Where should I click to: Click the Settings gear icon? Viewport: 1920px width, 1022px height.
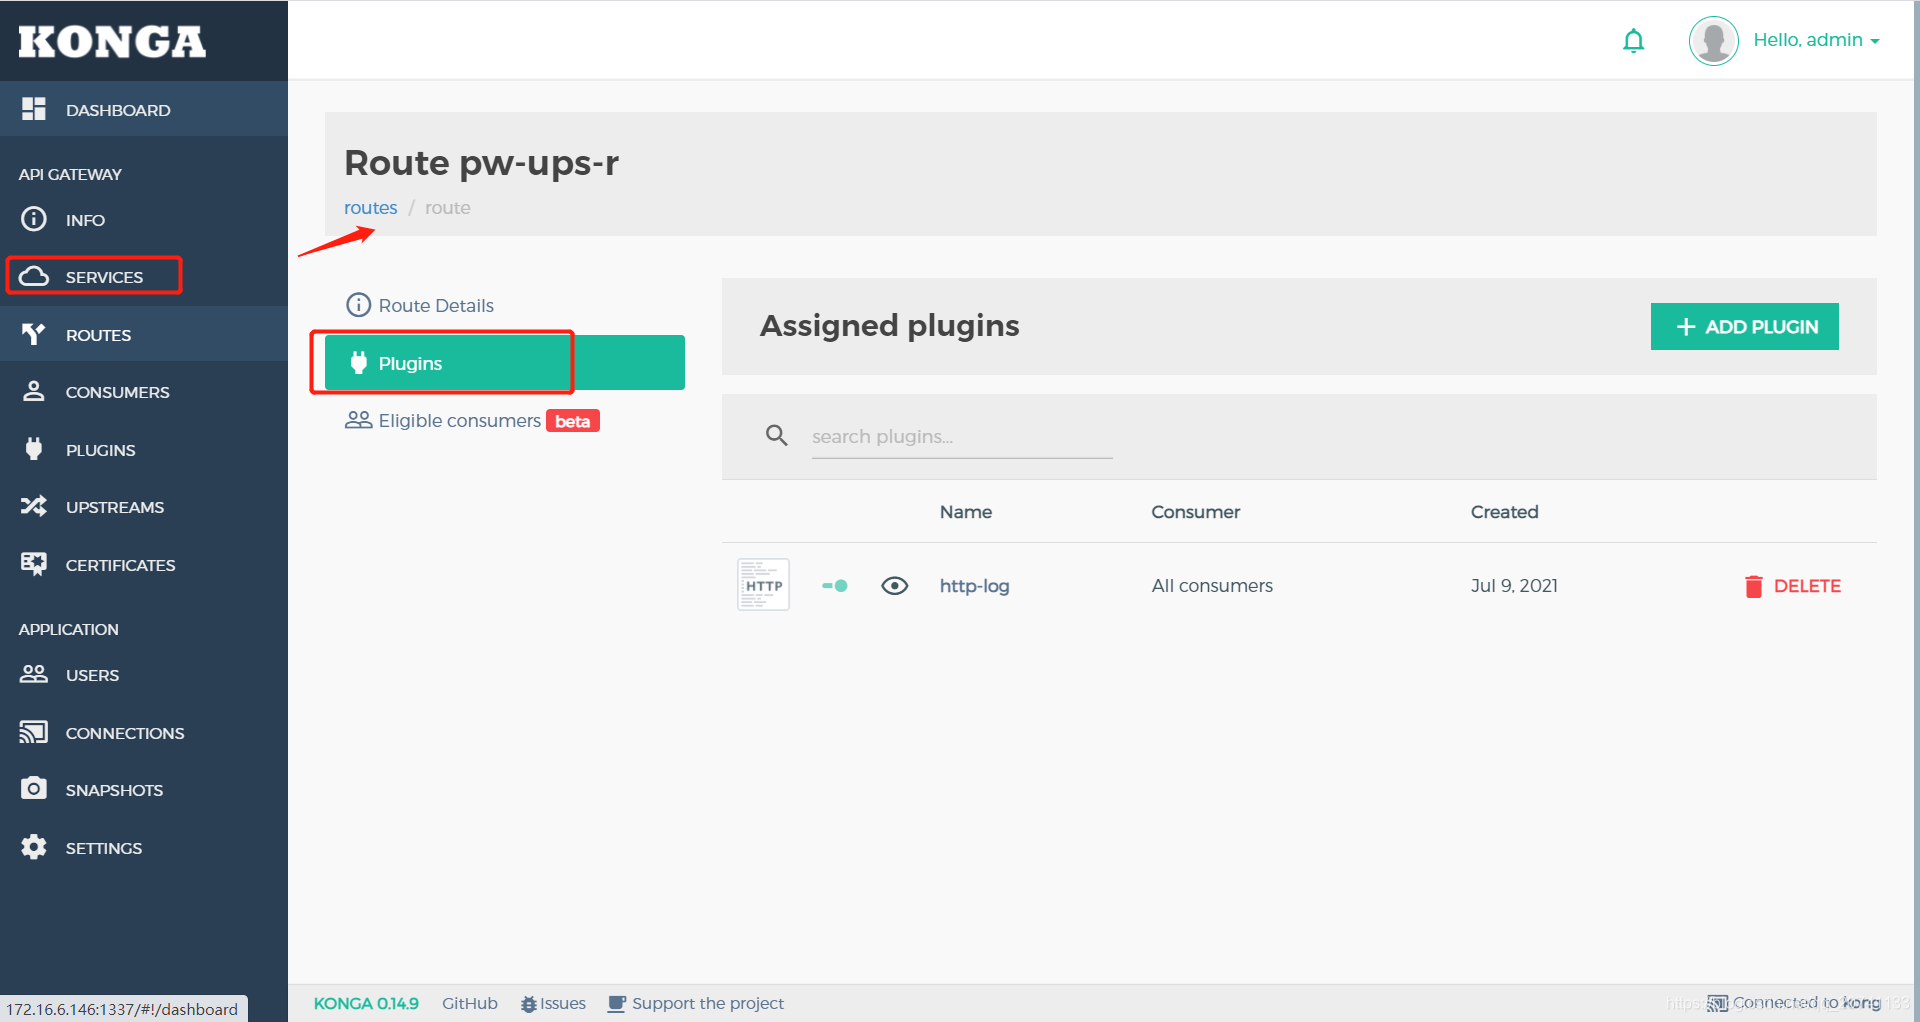(34, 847)
